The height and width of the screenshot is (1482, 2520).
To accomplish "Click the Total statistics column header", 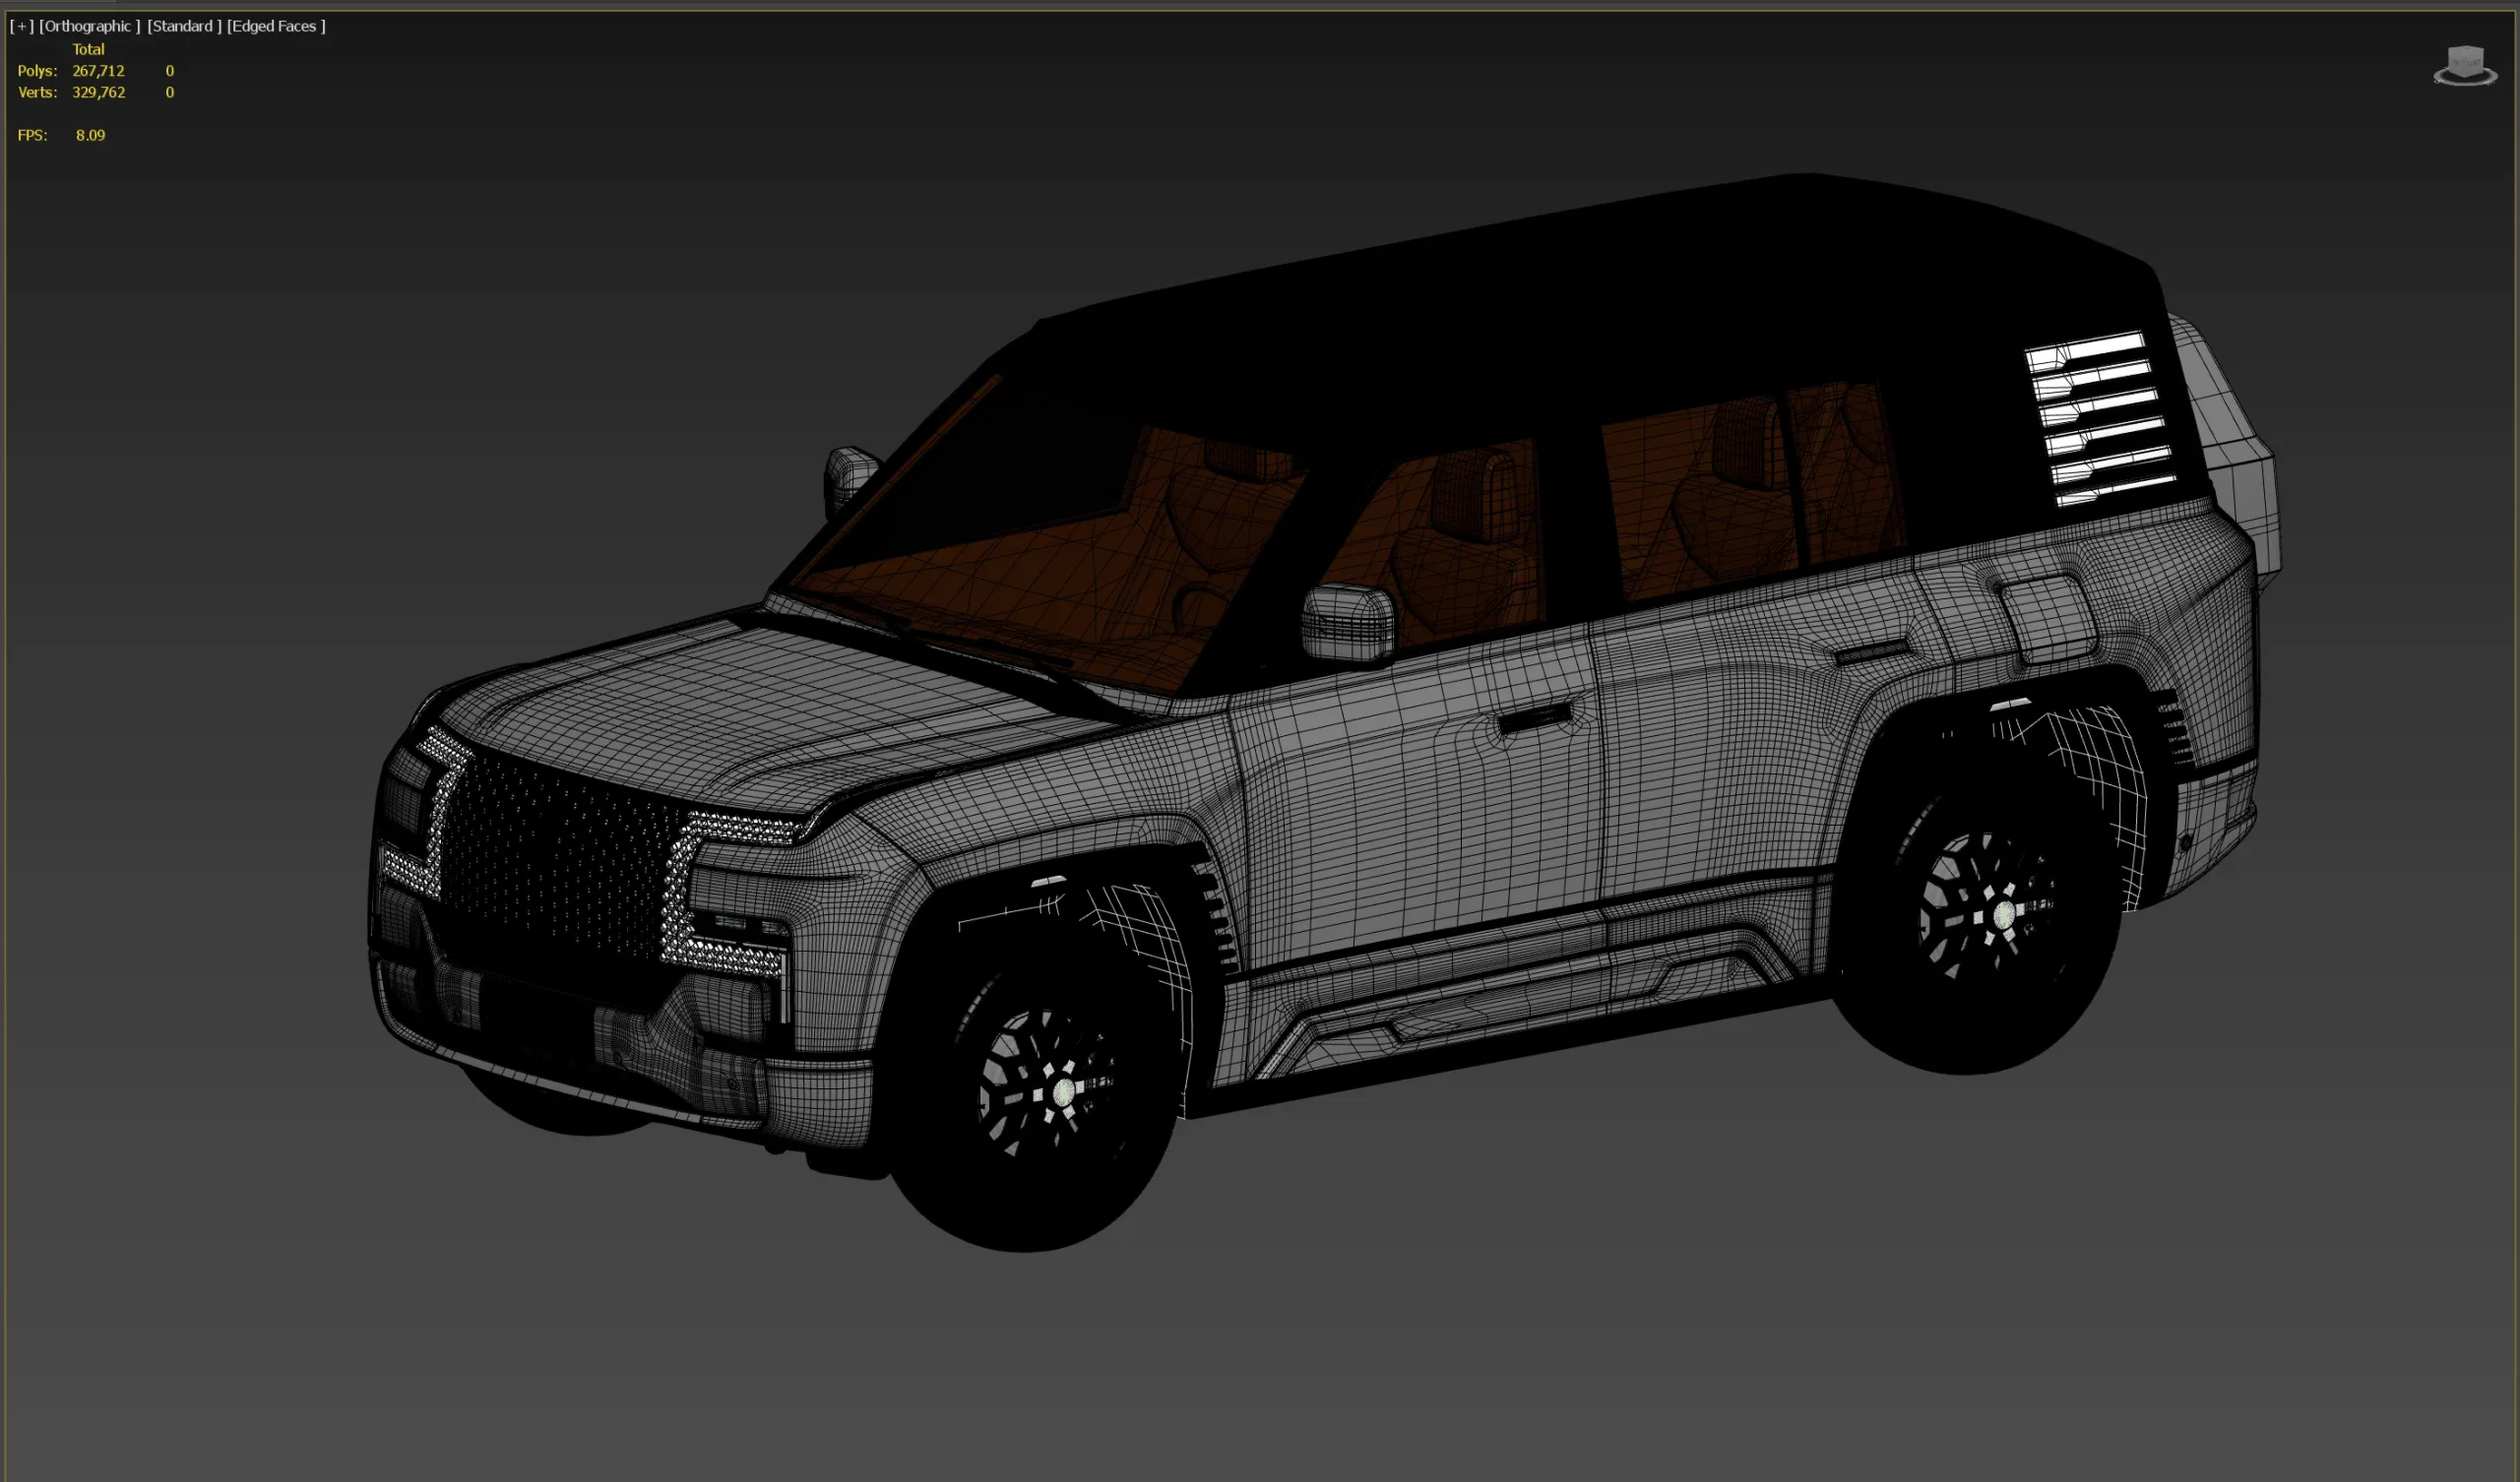I will (x=88, y=49).
